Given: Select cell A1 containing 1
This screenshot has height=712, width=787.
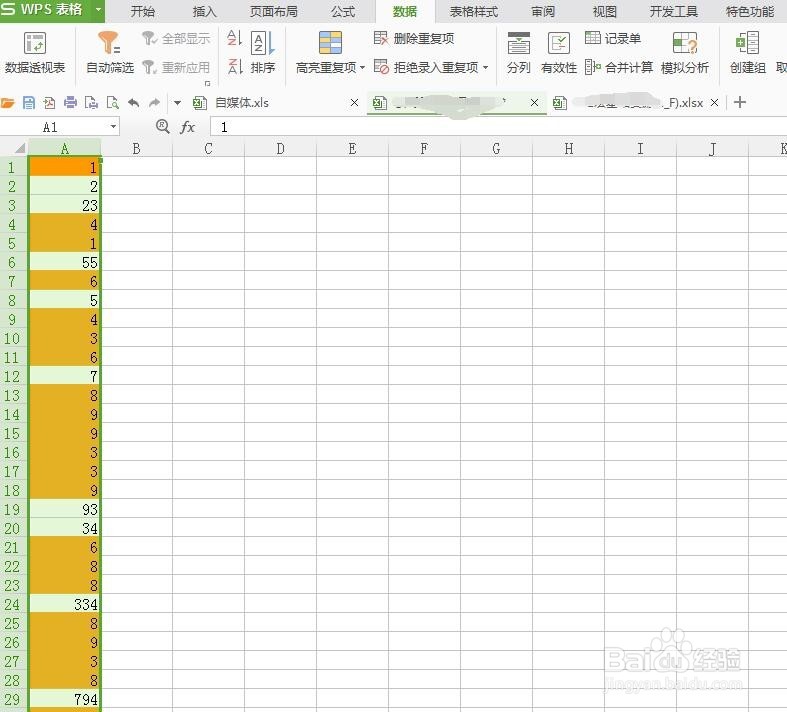Looking at the screenshot, I should tap(65, 167).
